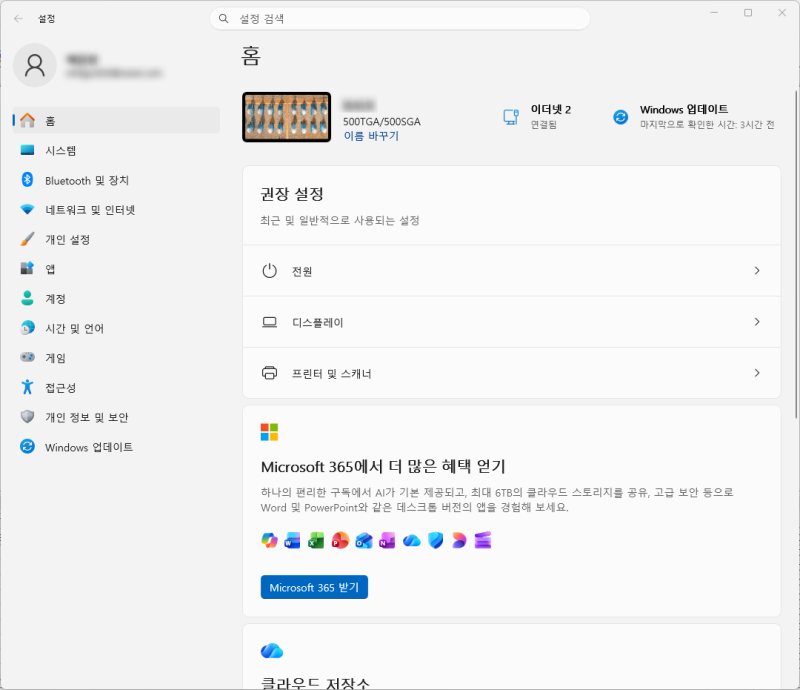
Task: Click the search magnifier icon
Action: (223, 19)
